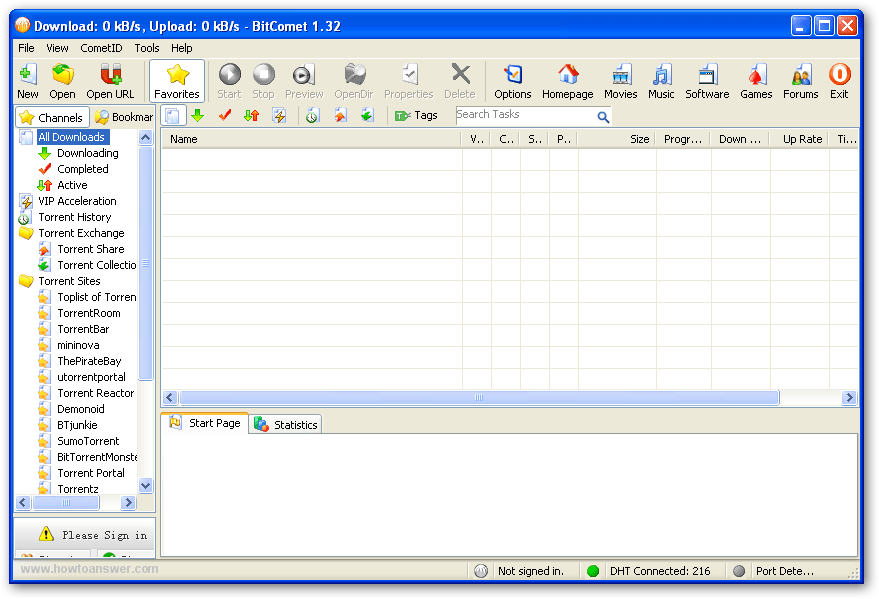Open the Games channel icon
This screenshot has height=599, width=879.
756,81
